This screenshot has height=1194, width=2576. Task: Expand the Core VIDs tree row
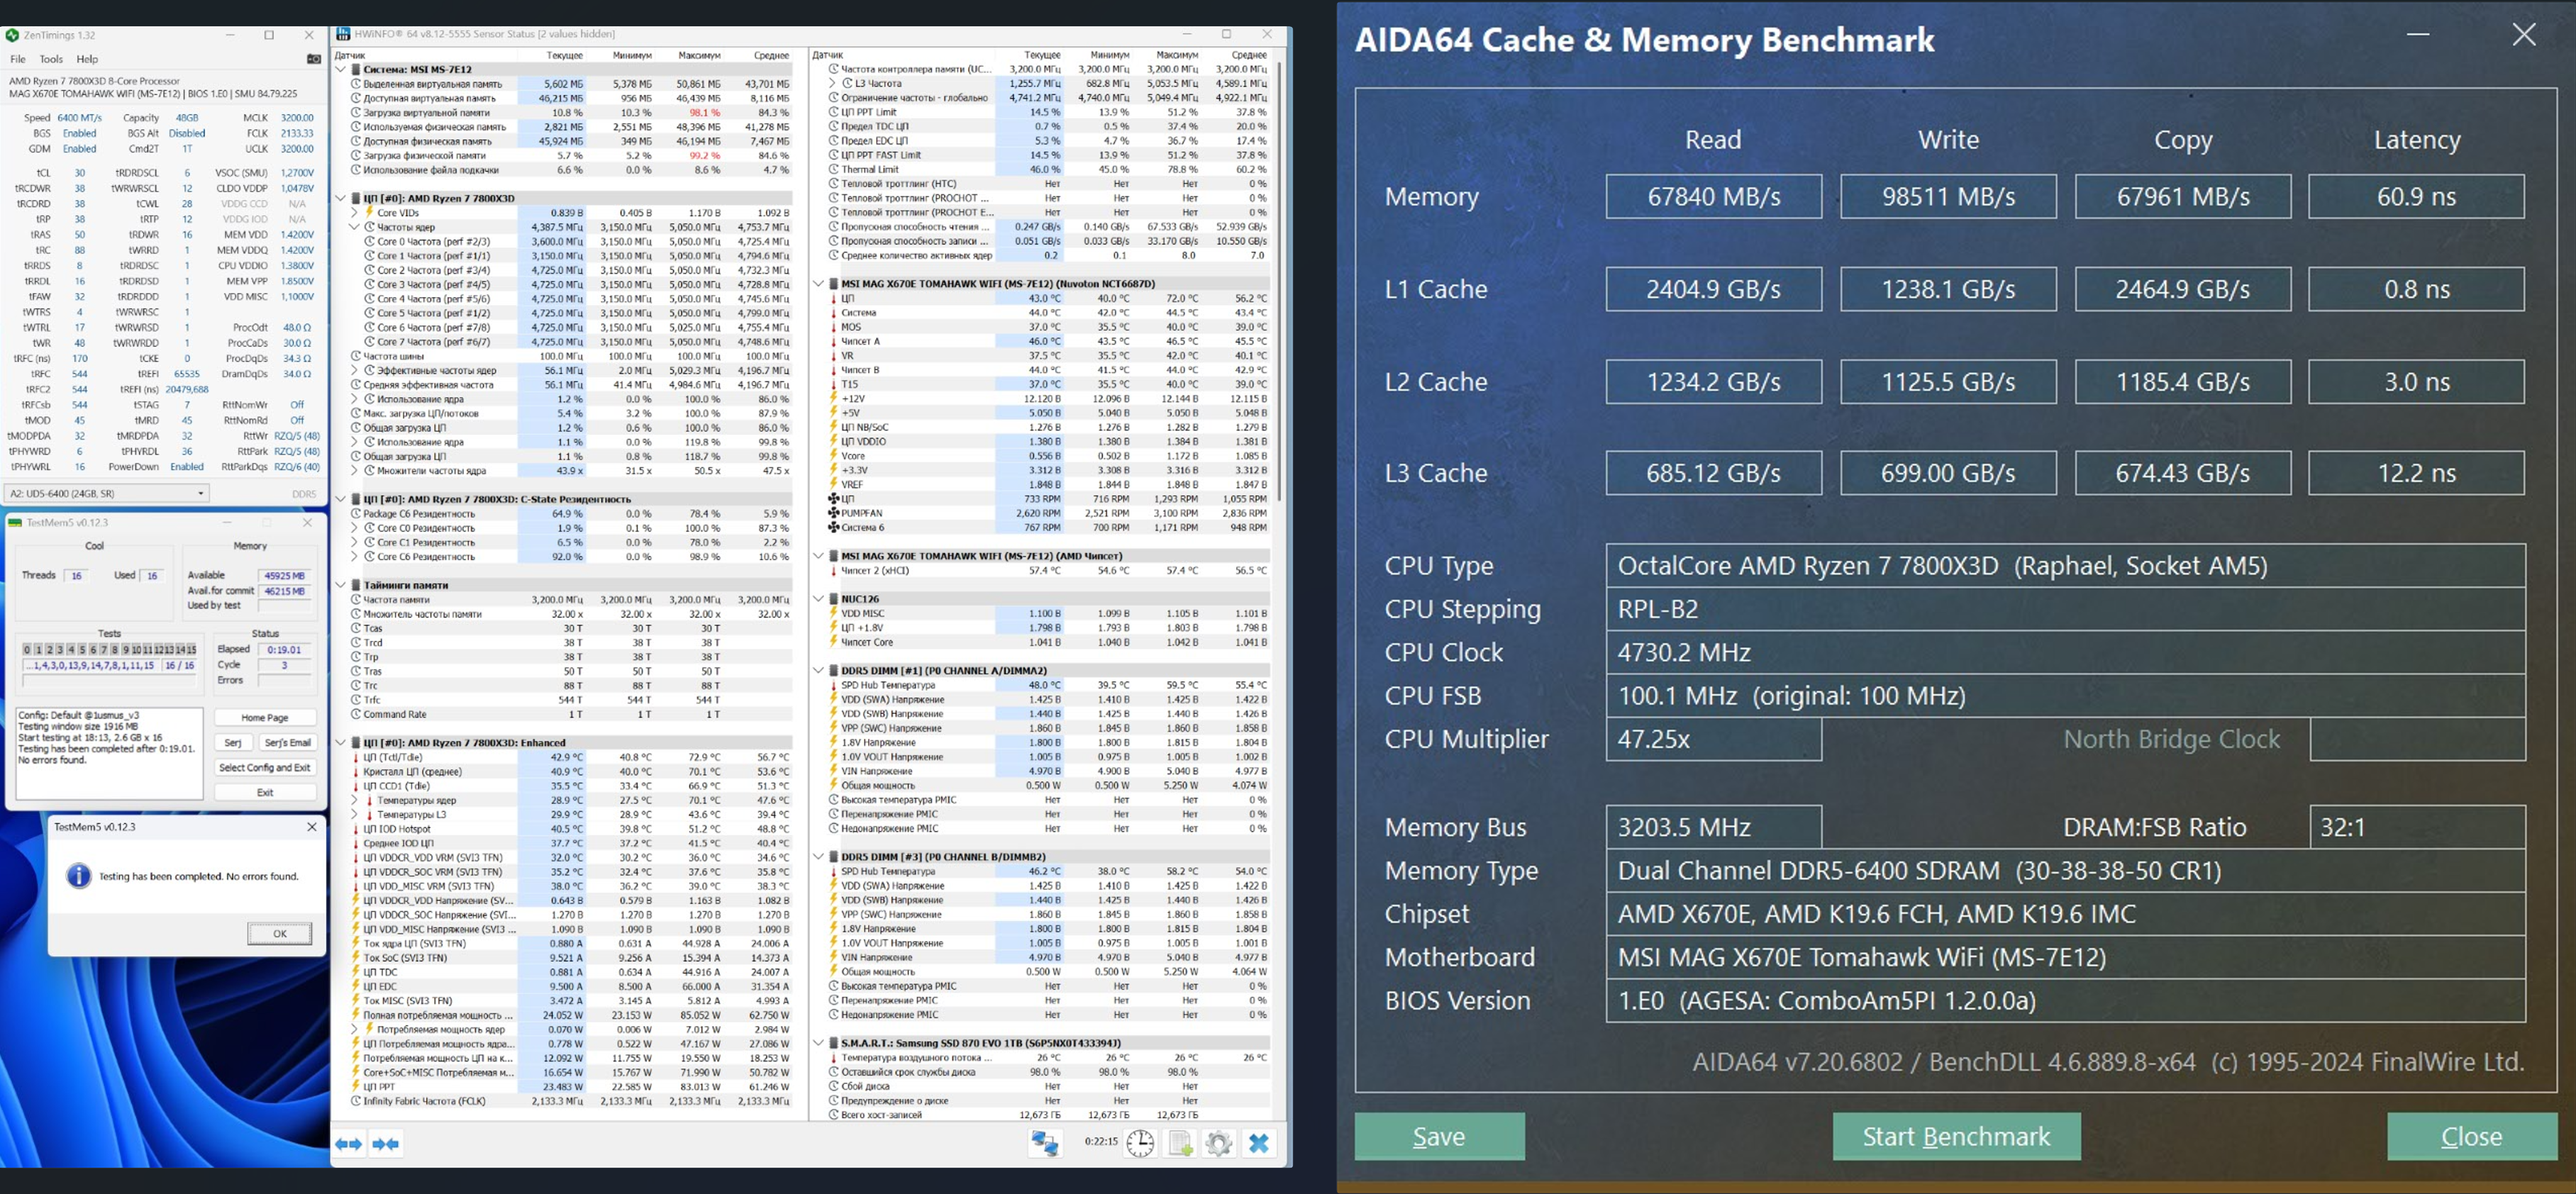point(354,213)
